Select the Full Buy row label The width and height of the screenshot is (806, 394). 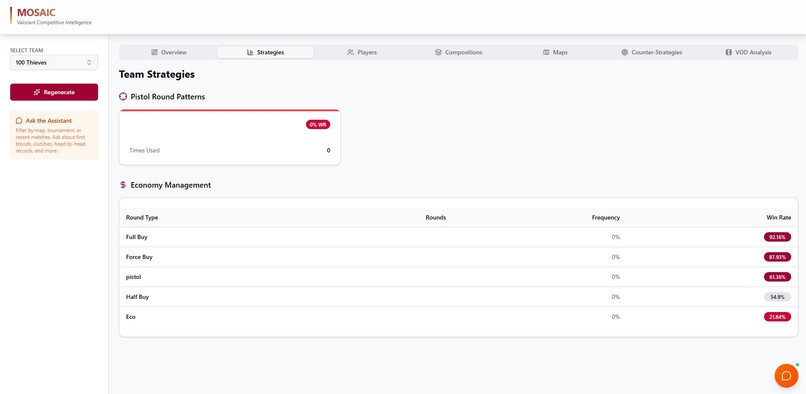[x=137, y=237]
